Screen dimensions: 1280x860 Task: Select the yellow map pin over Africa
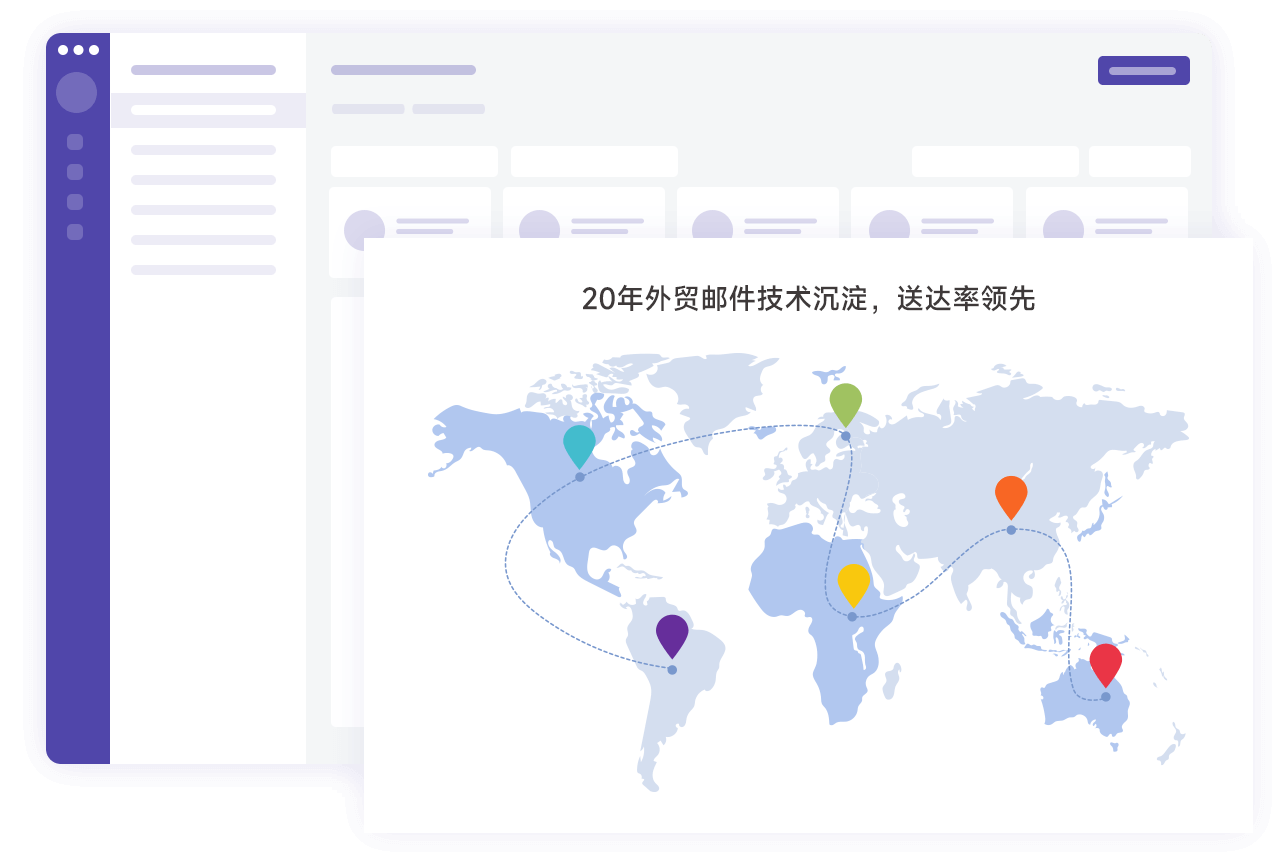(853, 585)
